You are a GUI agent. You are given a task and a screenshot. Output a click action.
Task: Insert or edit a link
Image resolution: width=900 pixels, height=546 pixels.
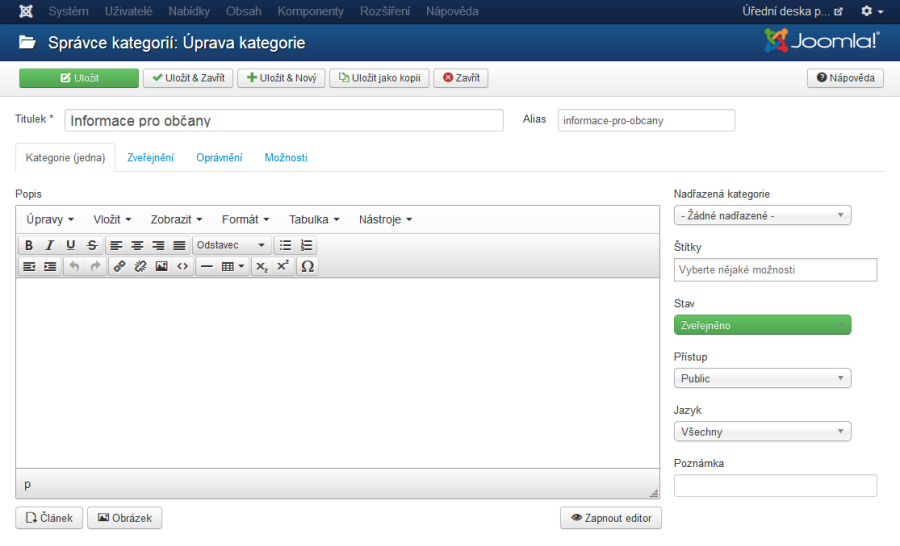point(119,266)
